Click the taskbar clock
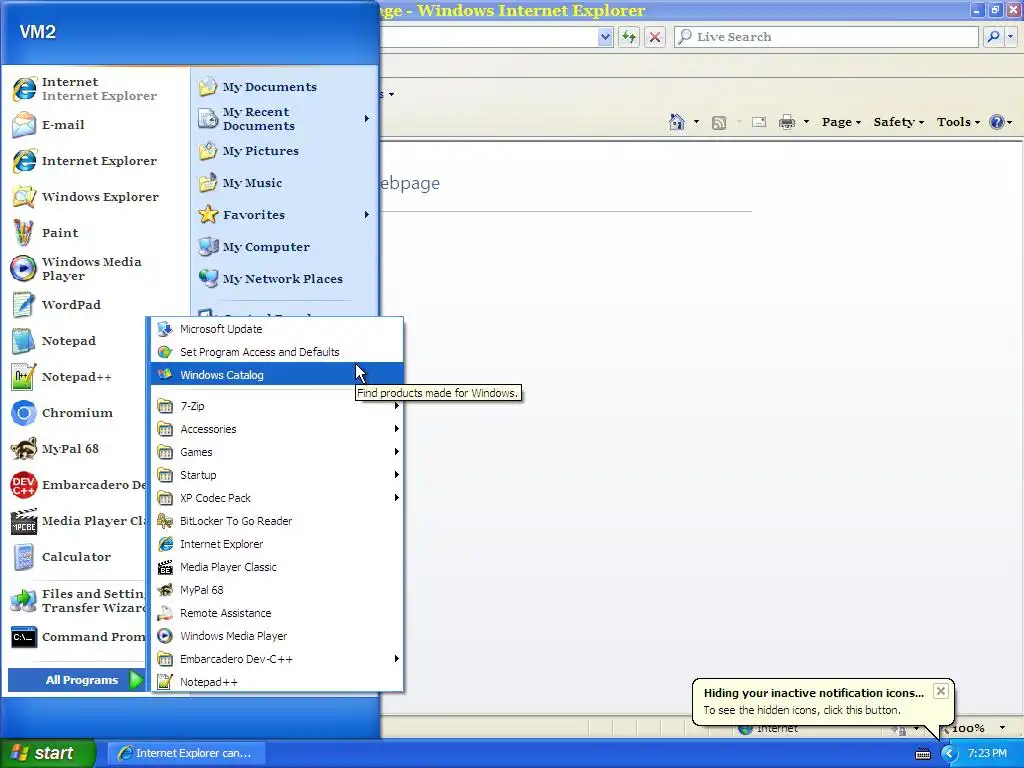The height and width of the screenshot is (768, 1024). 987,754
